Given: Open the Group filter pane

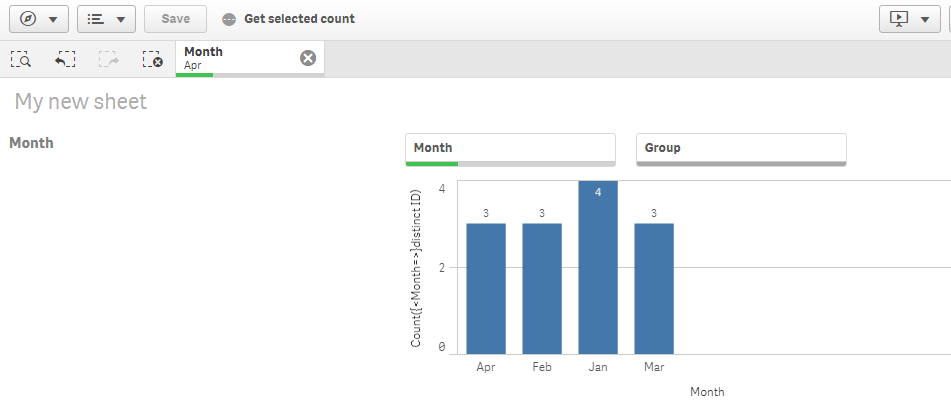Looking at the screenshot, I should [741, 148].
